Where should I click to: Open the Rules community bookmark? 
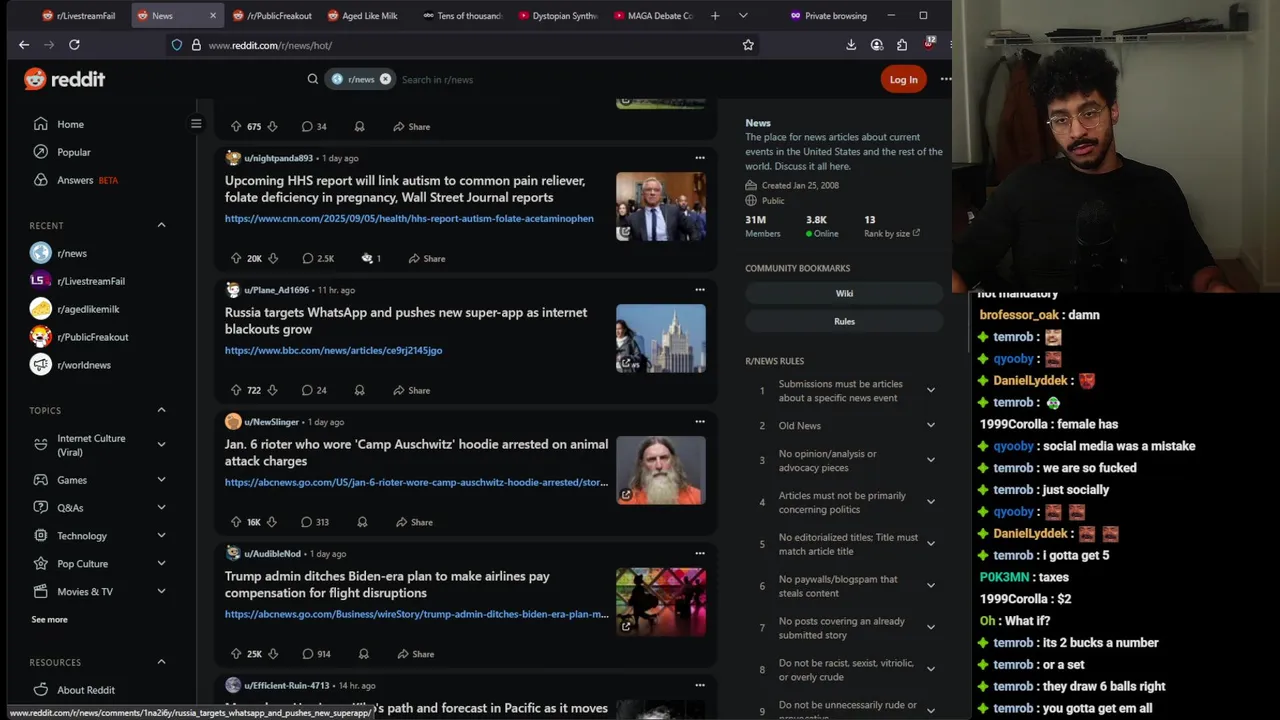(x=844, y=321)
